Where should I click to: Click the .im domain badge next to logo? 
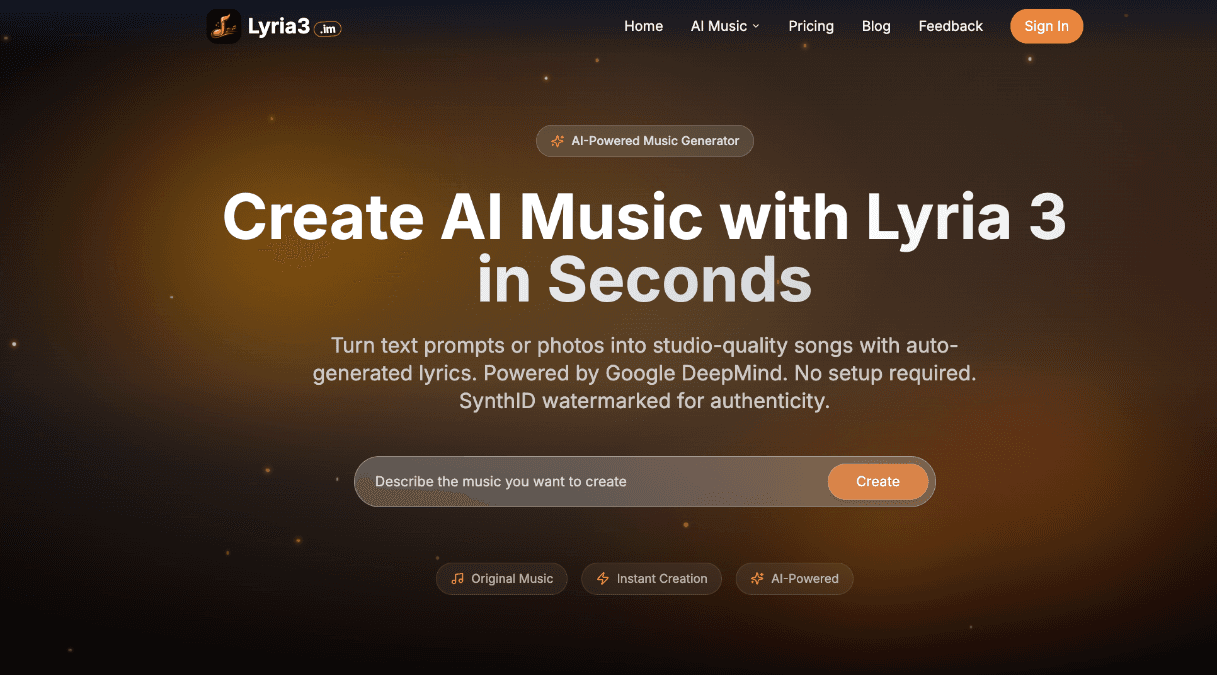328,30
